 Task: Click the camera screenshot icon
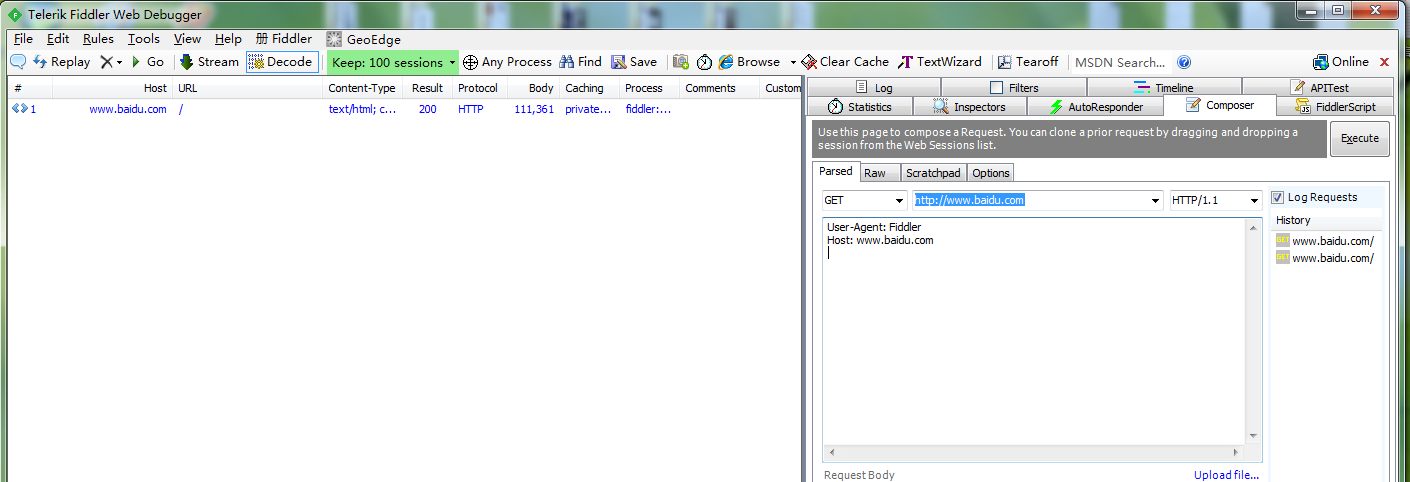pyautogui.click(x=681, y=62)
